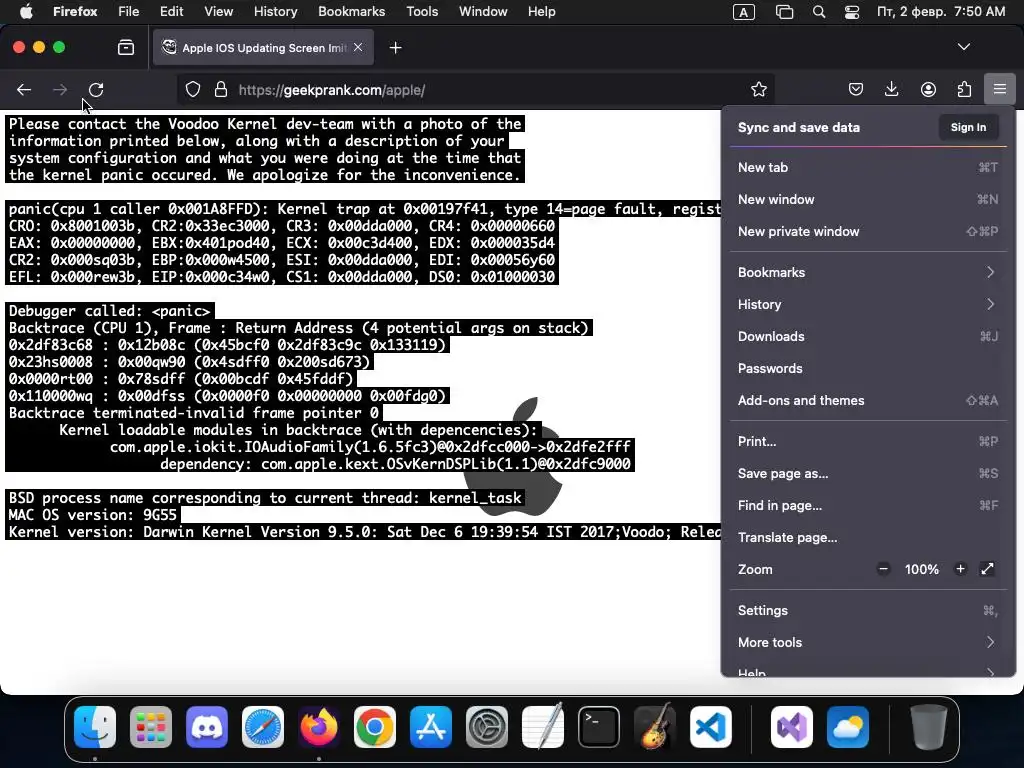Screen dimensions: 1024x768
Task: Open the Trash in the Dock
Action: click(x=929, y=727)
